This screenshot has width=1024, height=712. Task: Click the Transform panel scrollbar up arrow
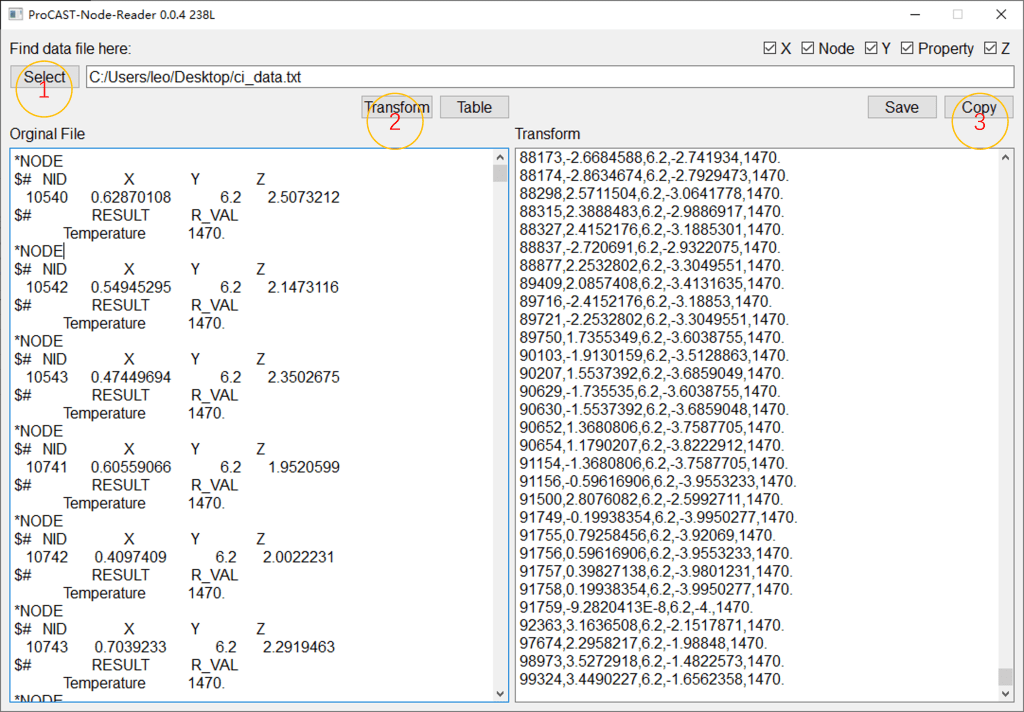point(1005,157)
